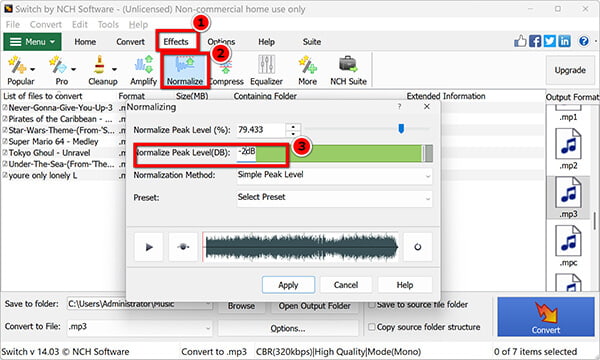The image size is (600, 360).
Task: Share on Twitter icon
Action: (549, 41)
